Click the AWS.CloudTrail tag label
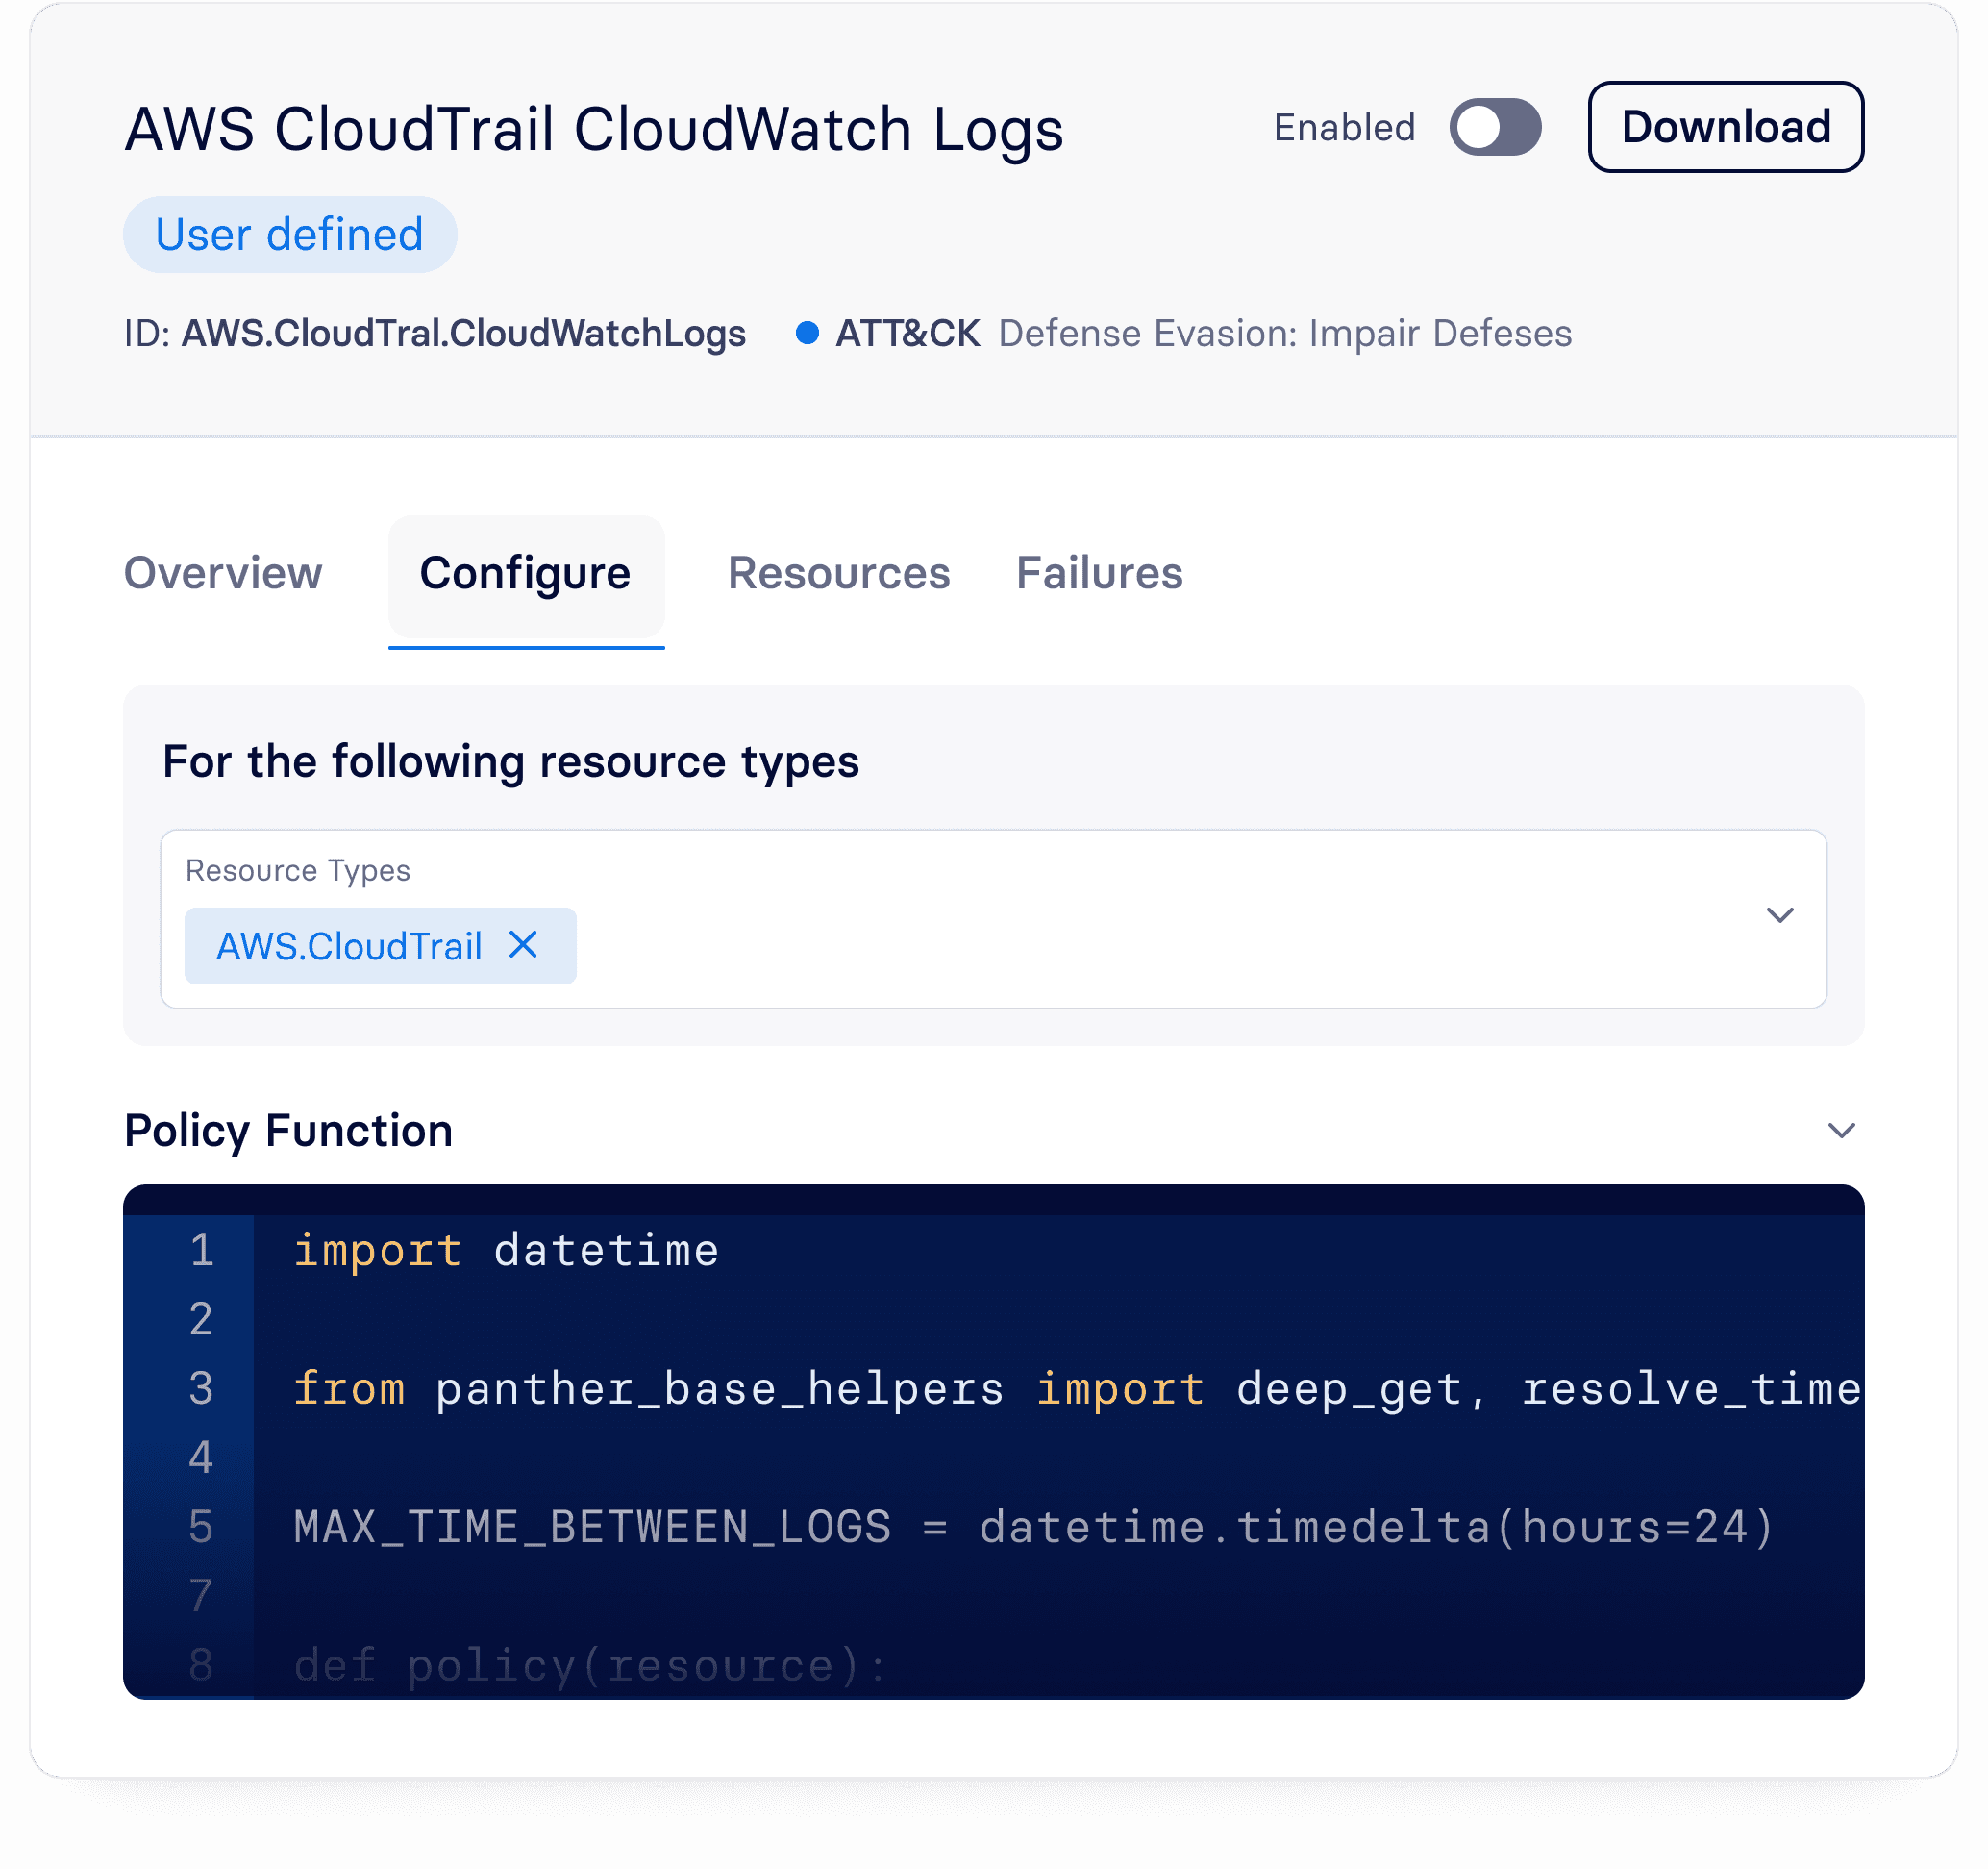Image resolution: width=1988 pixels, height=1869 pixels. [x=349, y=946]
